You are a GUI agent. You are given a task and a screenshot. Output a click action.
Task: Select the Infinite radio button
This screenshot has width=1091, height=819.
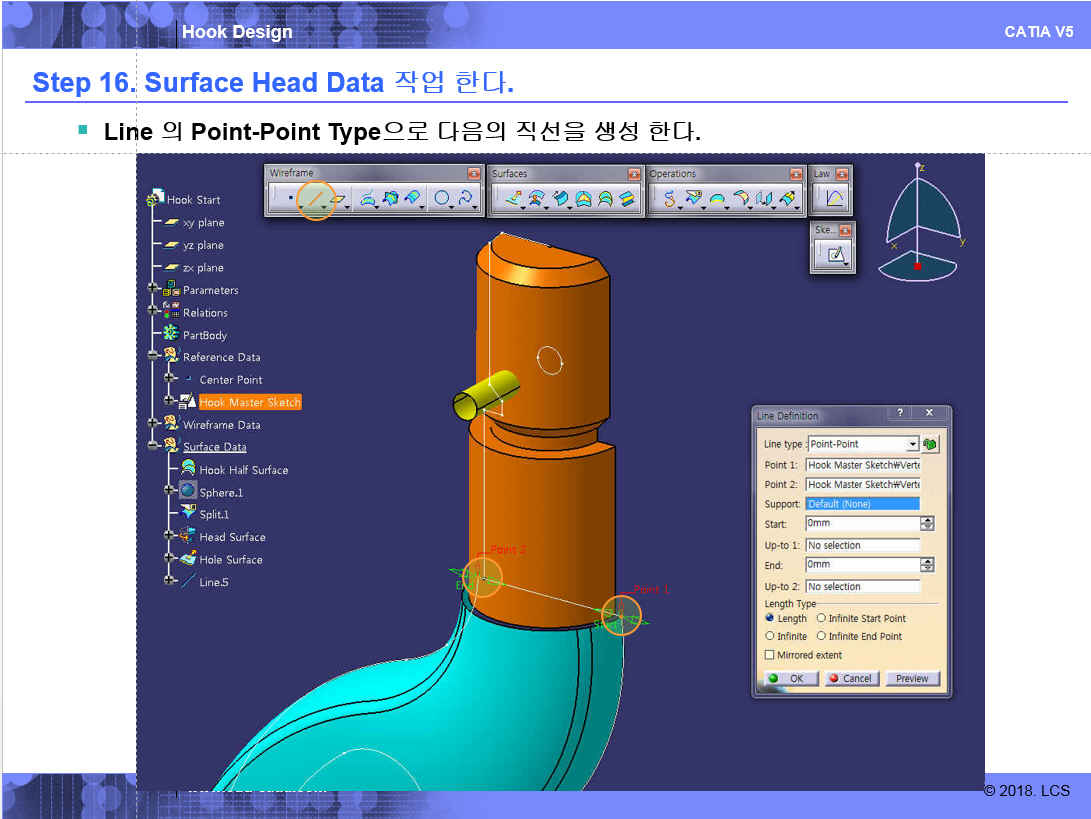click(x=770, y=636)
